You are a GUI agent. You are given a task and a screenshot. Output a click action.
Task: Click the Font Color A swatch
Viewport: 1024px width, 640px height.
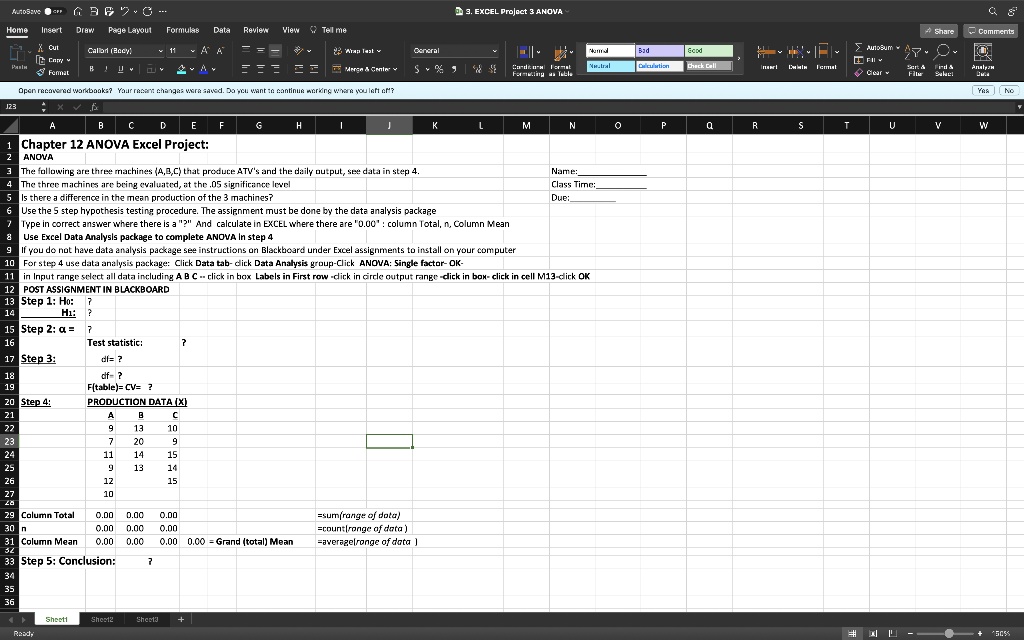click(x=204, y=69)
